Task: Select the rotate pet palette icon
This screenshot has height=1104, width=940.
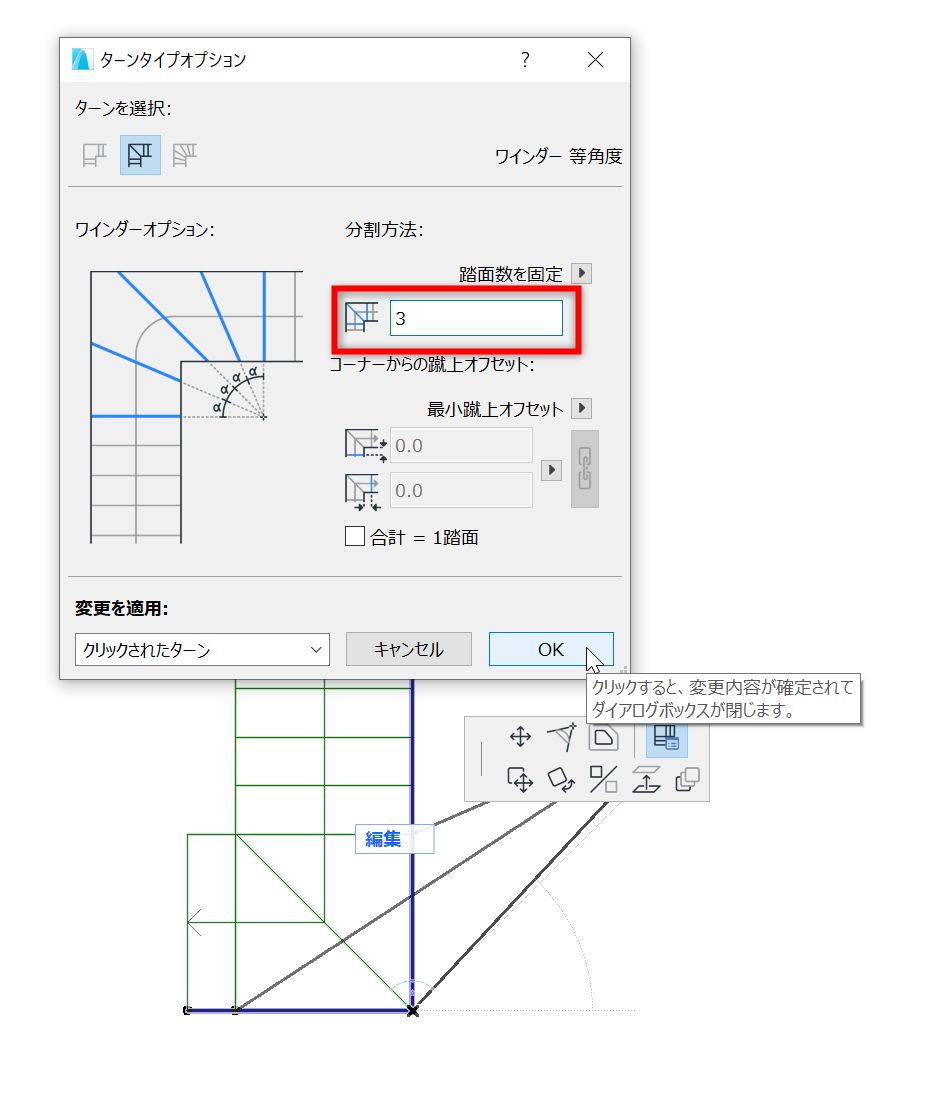Action: click(562, 780)
